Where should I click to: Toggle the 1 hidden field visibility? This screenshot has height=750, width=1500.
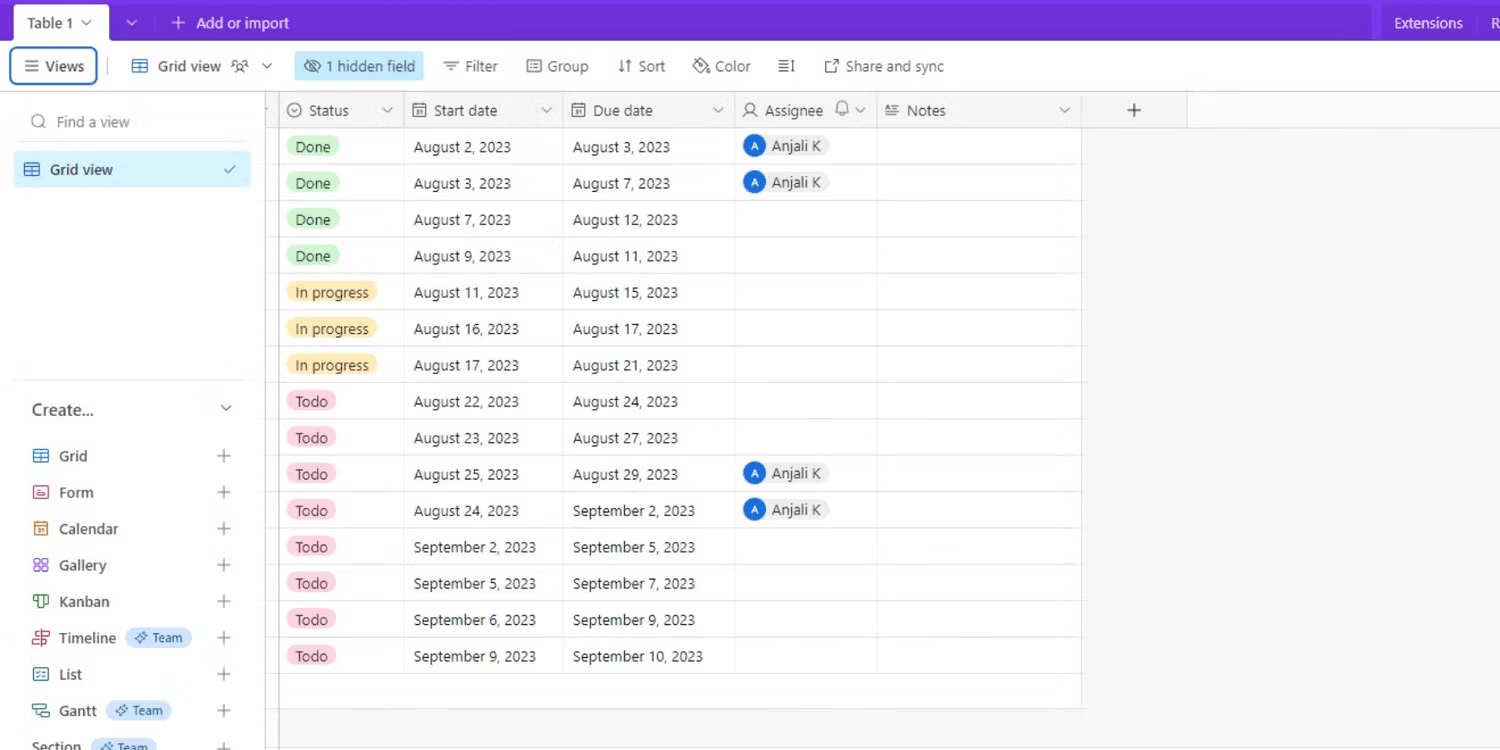click(x=358, y=66)
